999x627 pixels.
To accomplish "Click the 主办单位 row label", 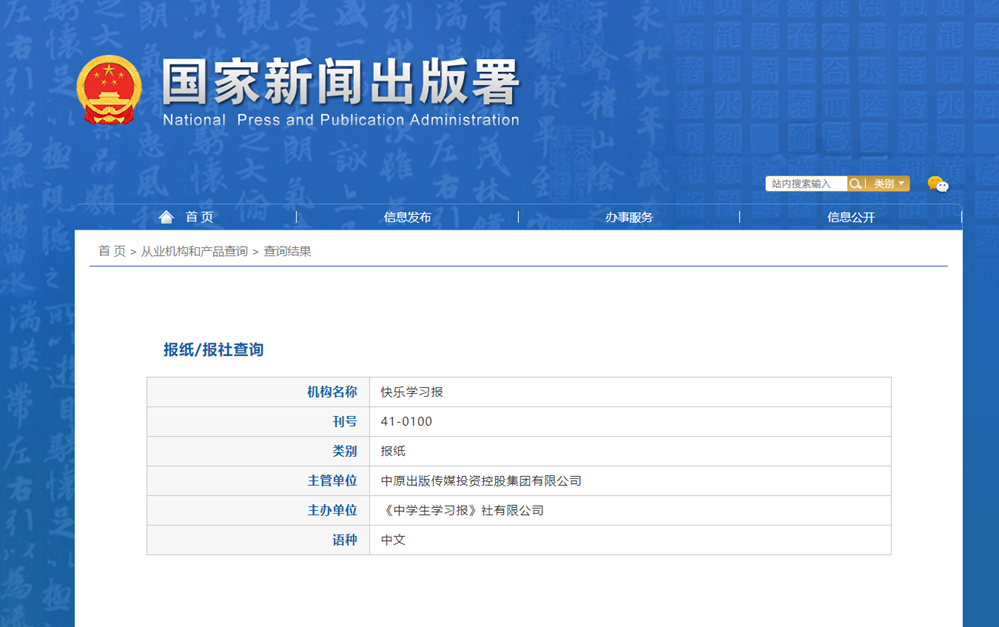I will click(332, 510).
